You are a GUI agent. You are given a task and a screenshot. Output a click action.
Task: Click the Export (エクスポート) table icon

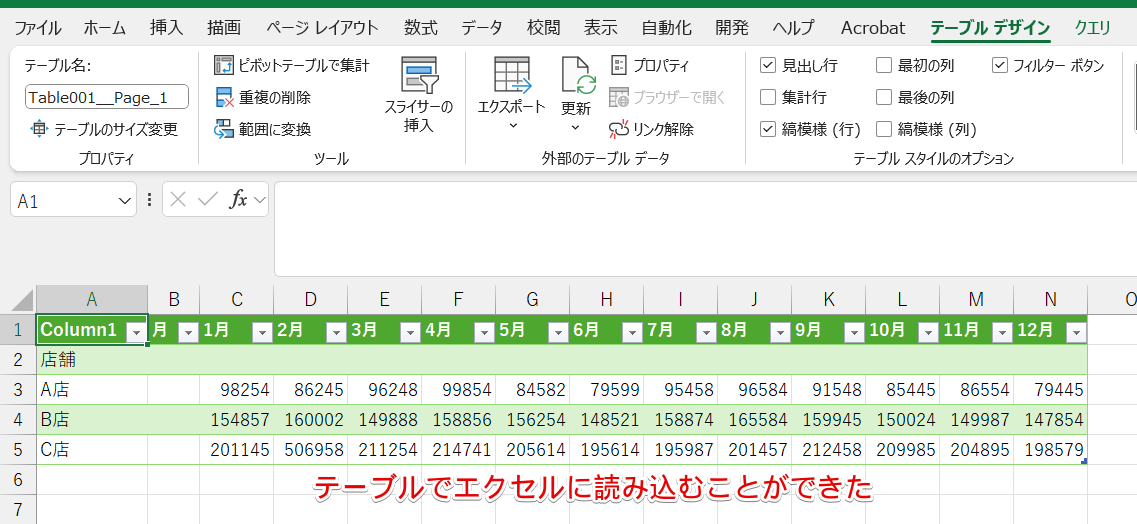coord(512,76)
